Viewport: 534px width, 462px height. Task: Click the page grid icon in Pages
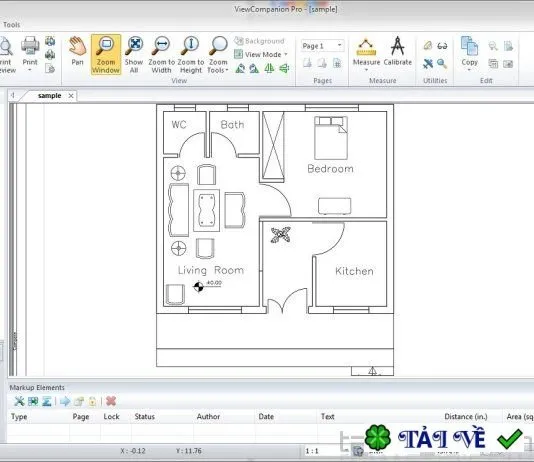coord(337,63)
